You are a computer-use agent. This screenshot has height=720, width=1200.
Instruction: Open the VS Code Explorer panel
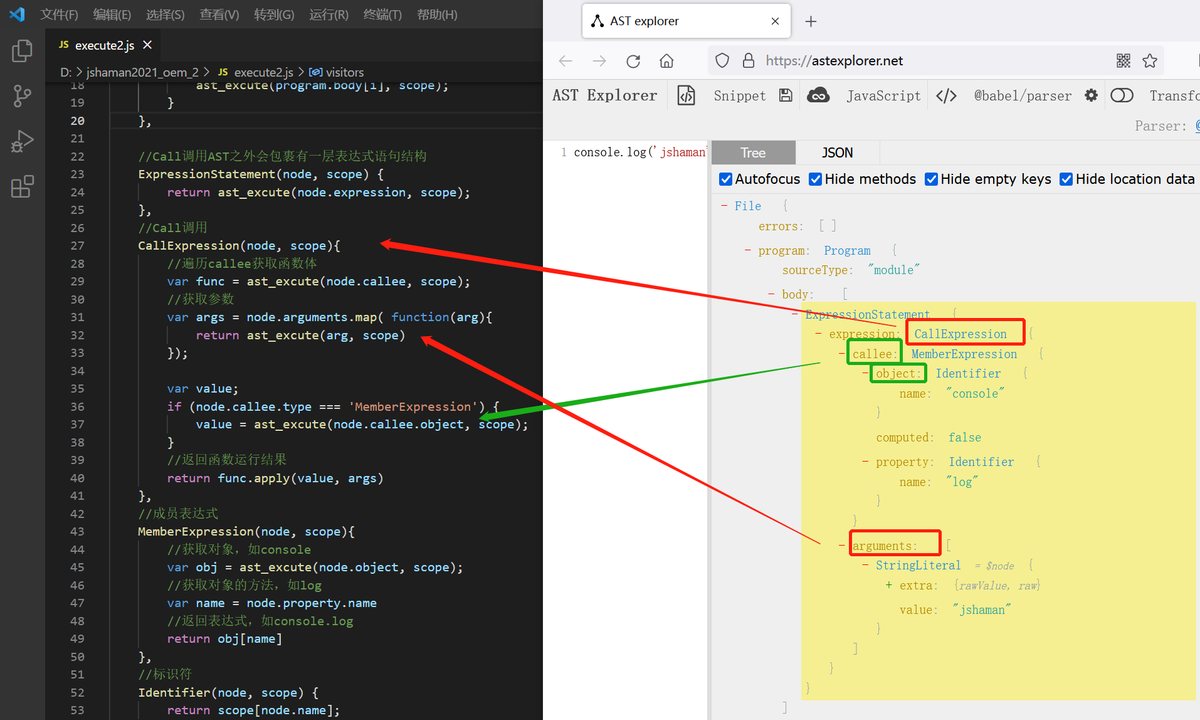point(22,51)
